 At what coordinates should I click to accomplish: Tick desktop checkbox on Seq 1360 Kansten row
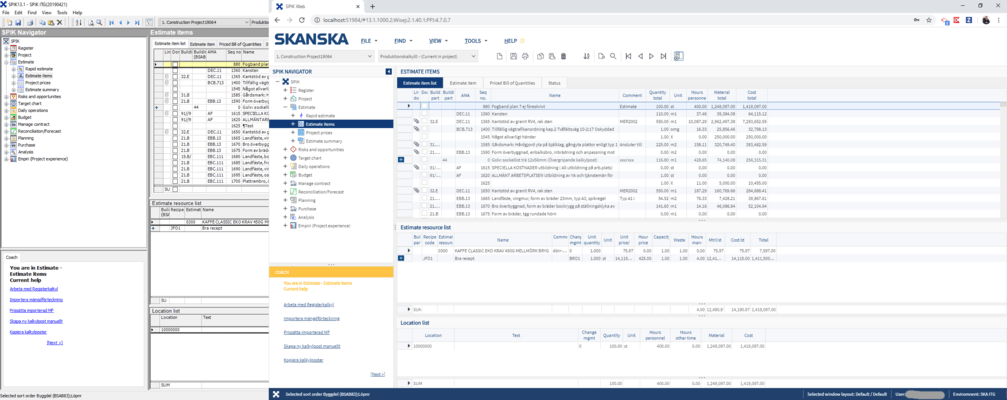(174, 70)
